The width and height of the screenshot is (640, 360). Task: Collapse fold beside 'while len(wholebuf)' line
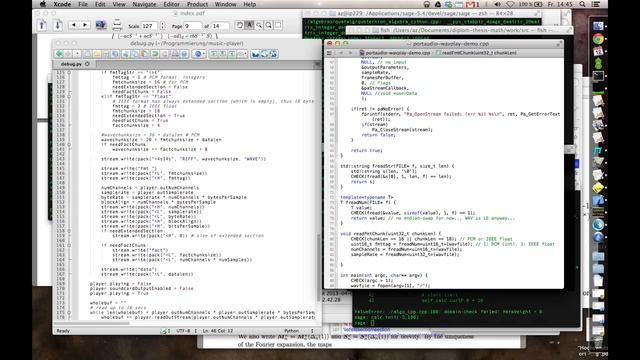tap(69, 313)
